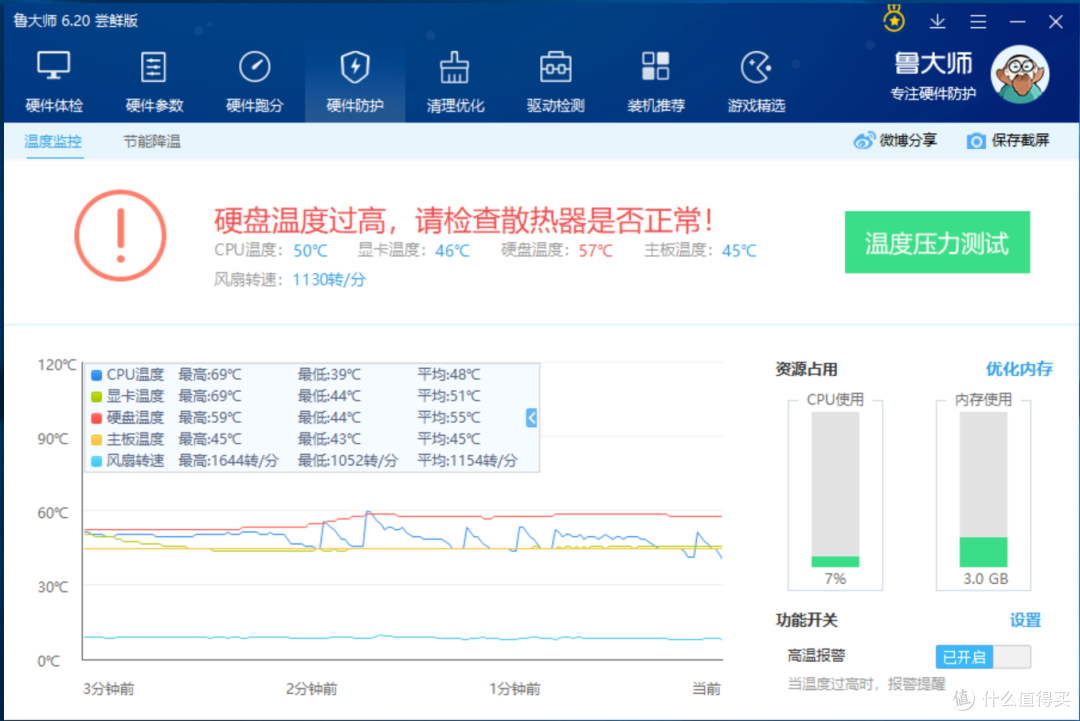The height and width of the screenshot is (721, 1080).
Task: Start the 温度压力测试 stress test
Action: (x=937, y=242)
